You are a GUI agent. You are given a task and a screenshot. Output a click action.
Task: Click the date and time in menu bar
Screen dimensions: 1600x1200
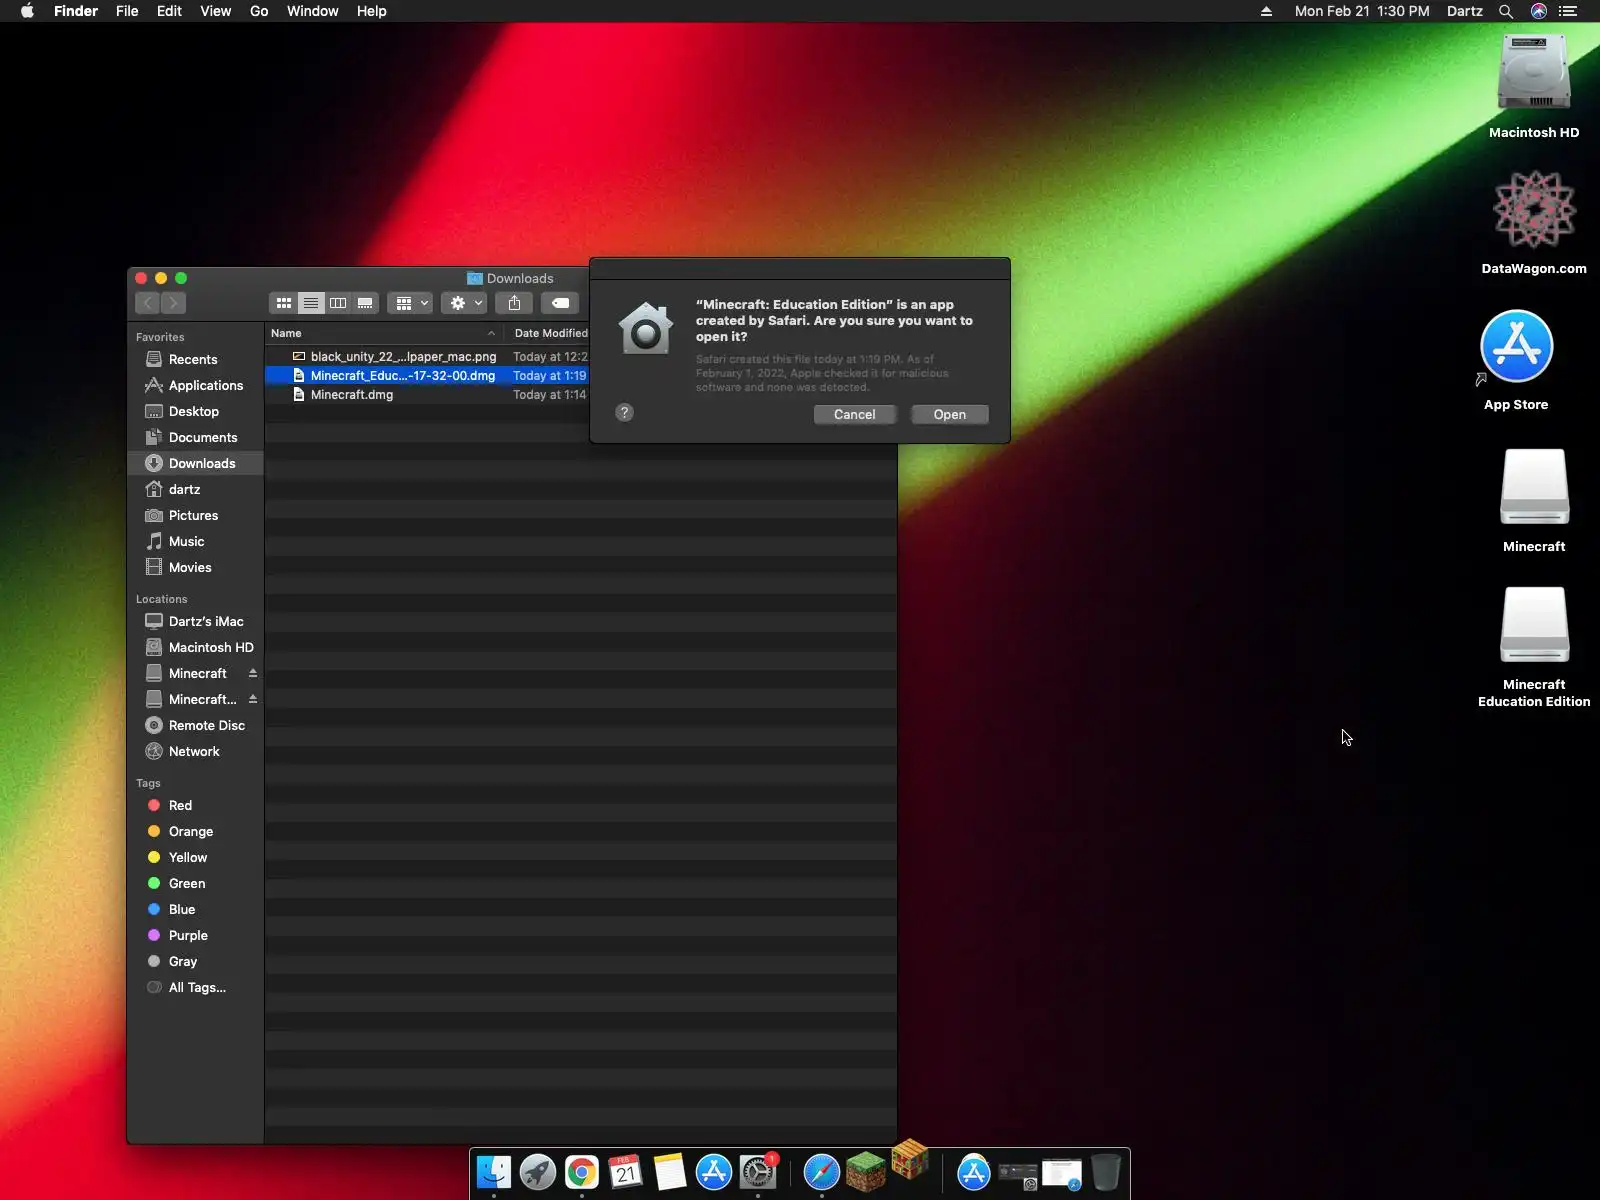pos(1362,11)
